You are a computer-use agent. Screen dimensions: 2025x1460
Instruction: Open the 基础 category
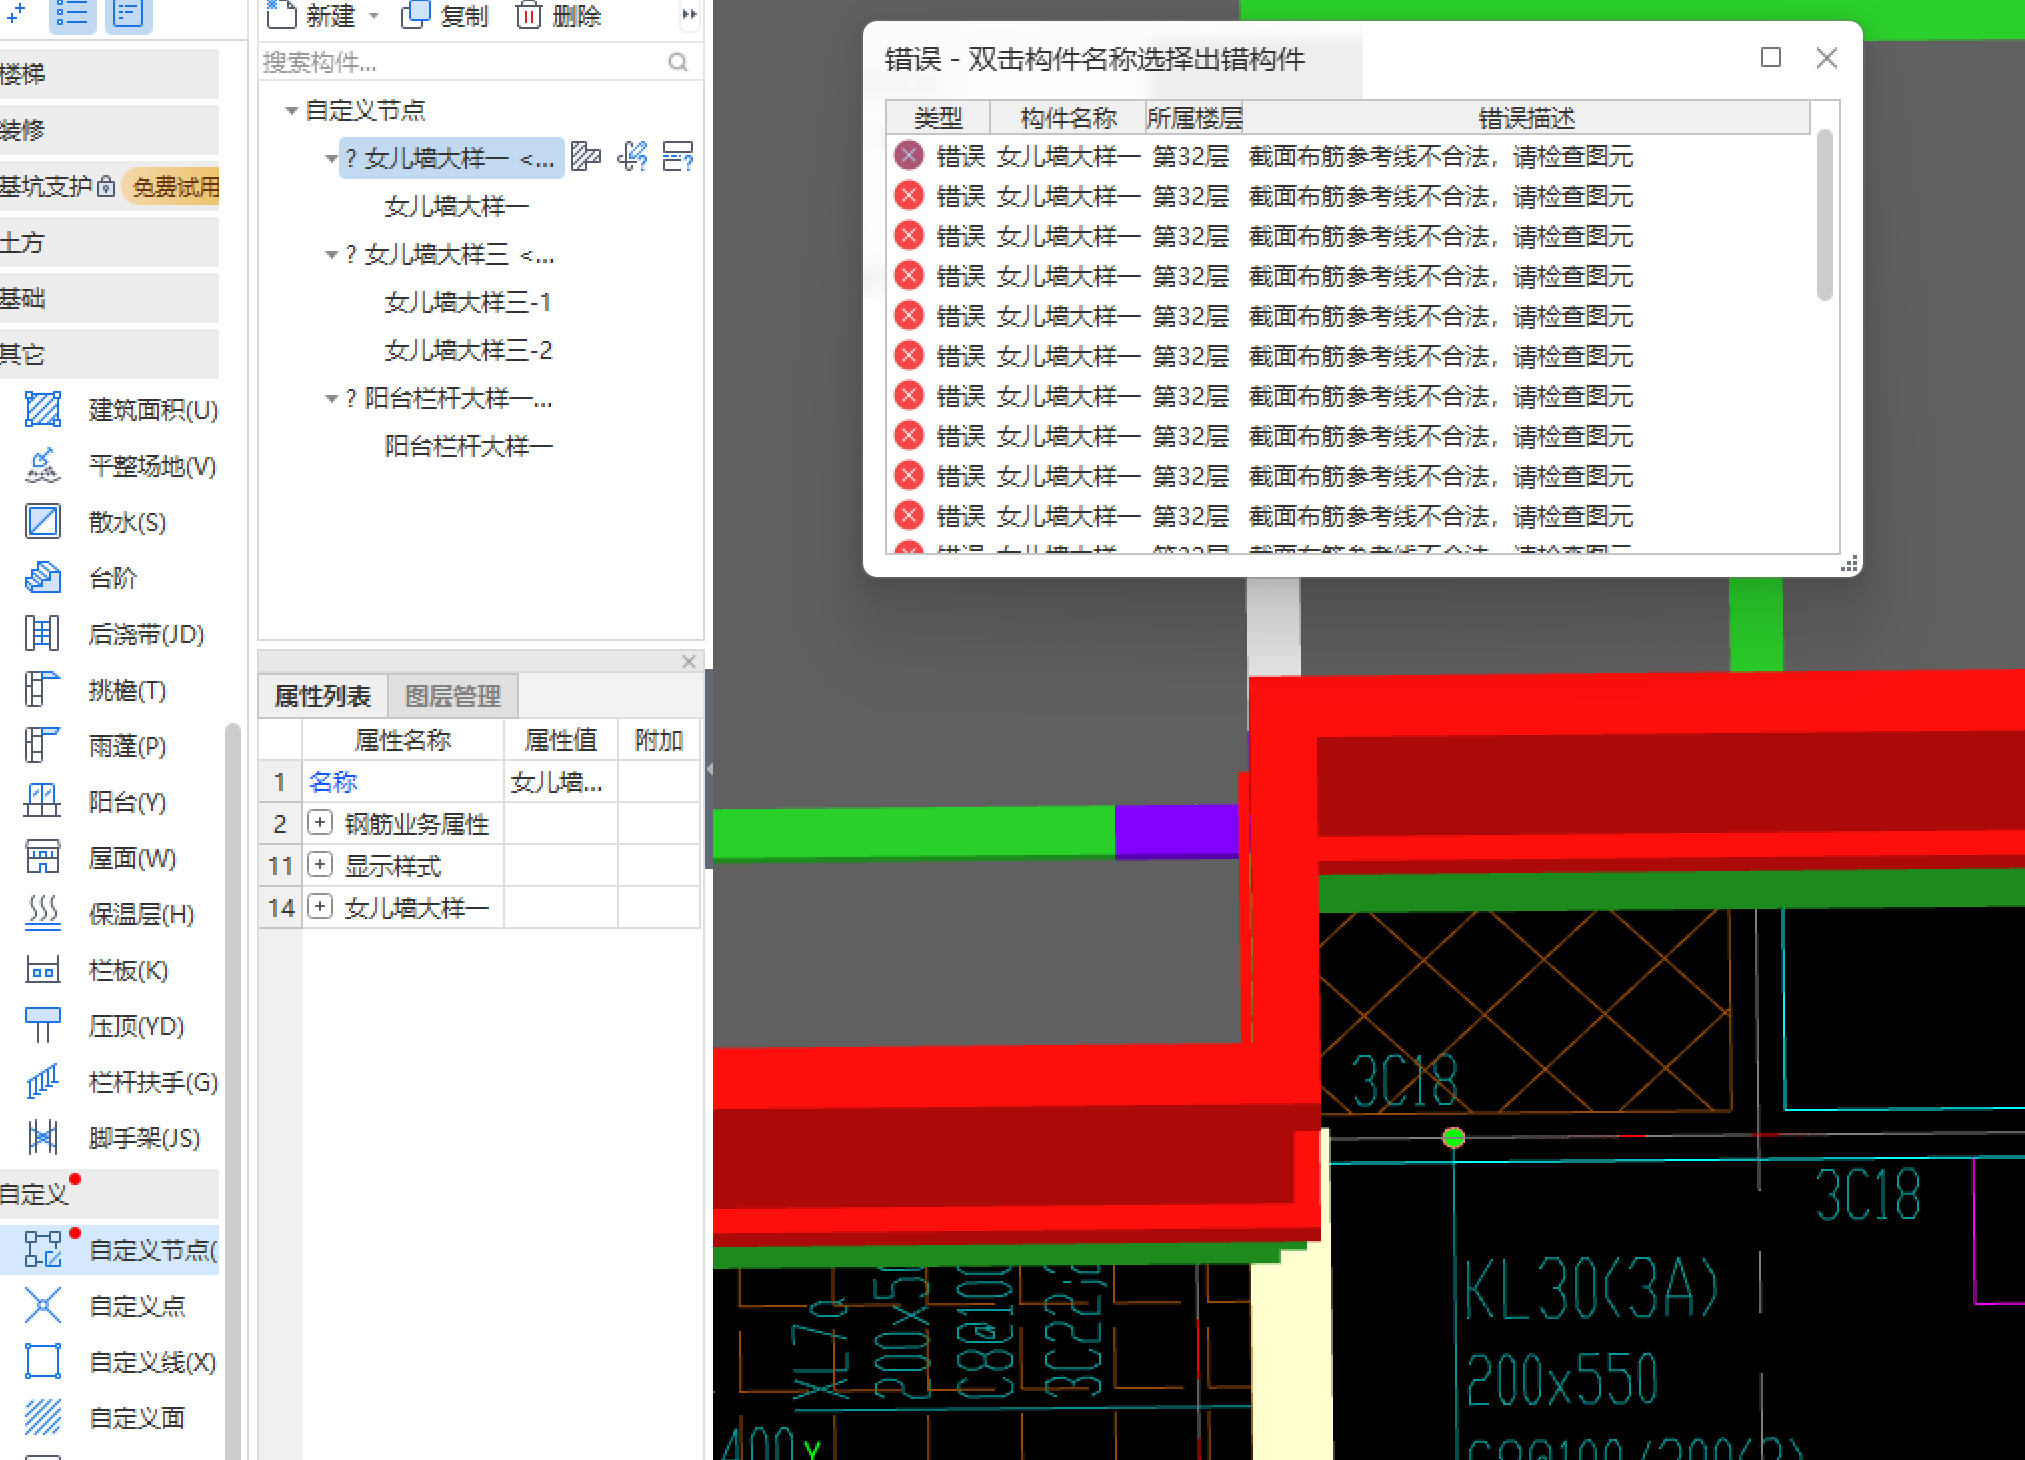(109, 298)
